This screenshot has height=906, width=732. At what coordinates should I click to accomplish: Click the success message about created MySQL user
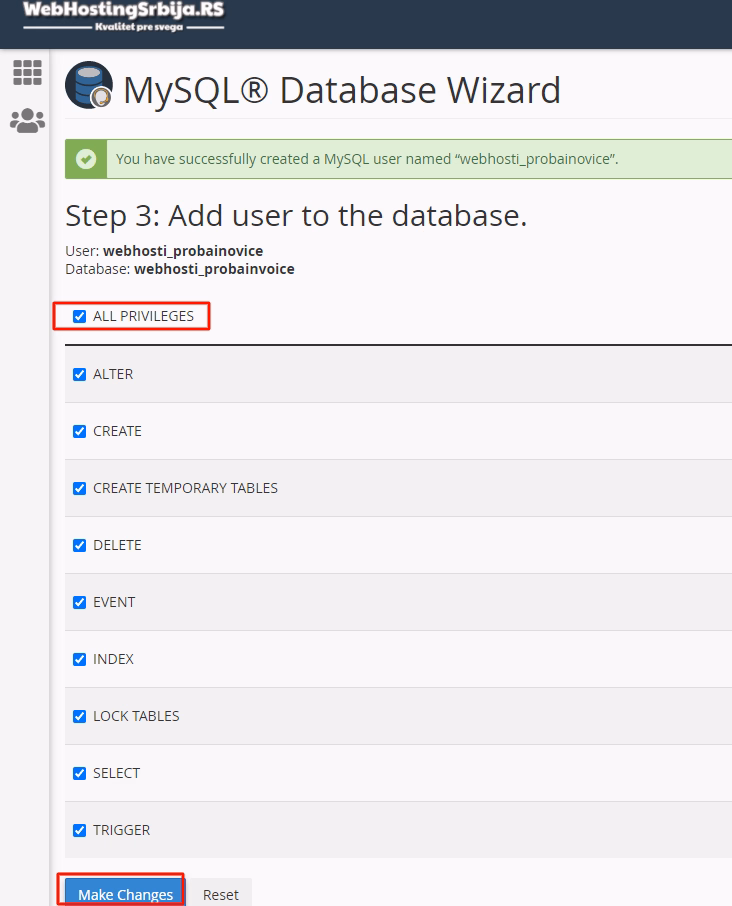[367, 159]
